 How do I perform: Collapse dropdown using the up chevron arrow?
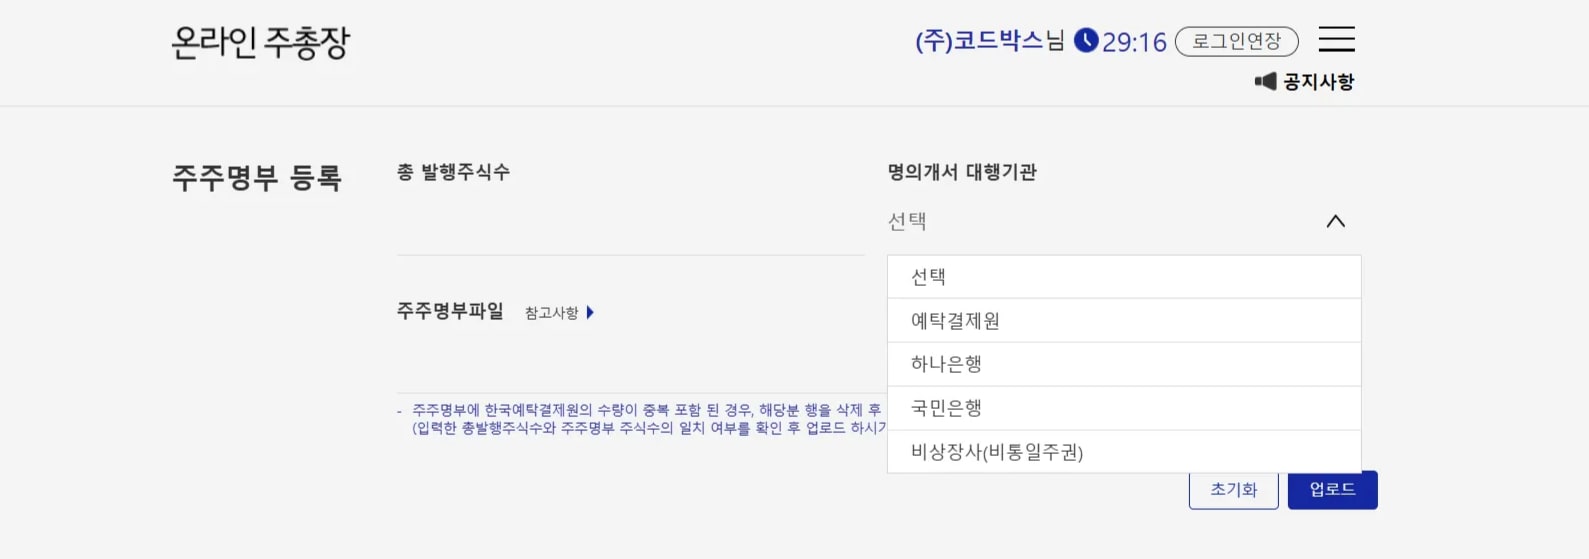pos(1335,221)
